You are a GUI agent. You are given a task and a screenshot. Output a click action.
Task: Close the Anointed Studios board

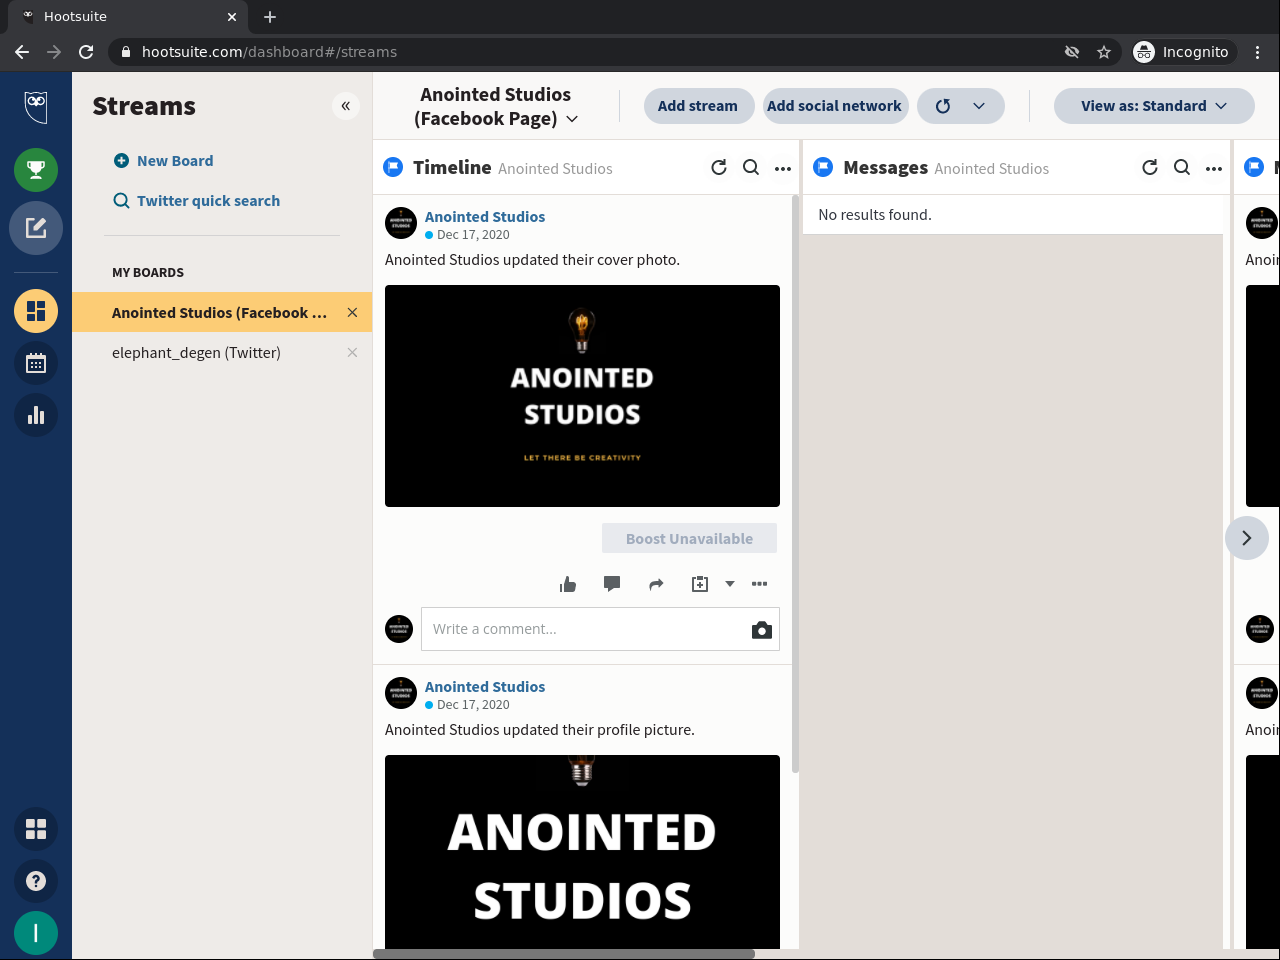pyautogui.click(x=352, y=313)
